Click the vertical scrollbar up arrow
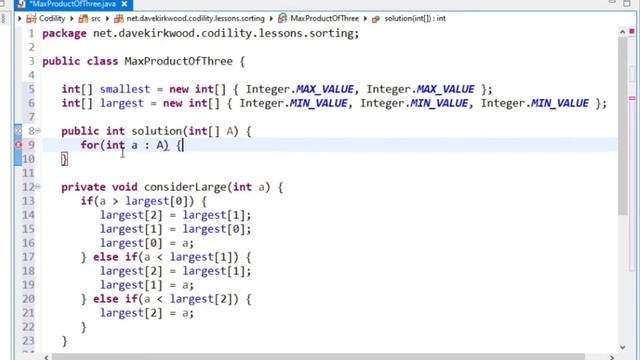 pyautogui.click(x=622, y=32)
